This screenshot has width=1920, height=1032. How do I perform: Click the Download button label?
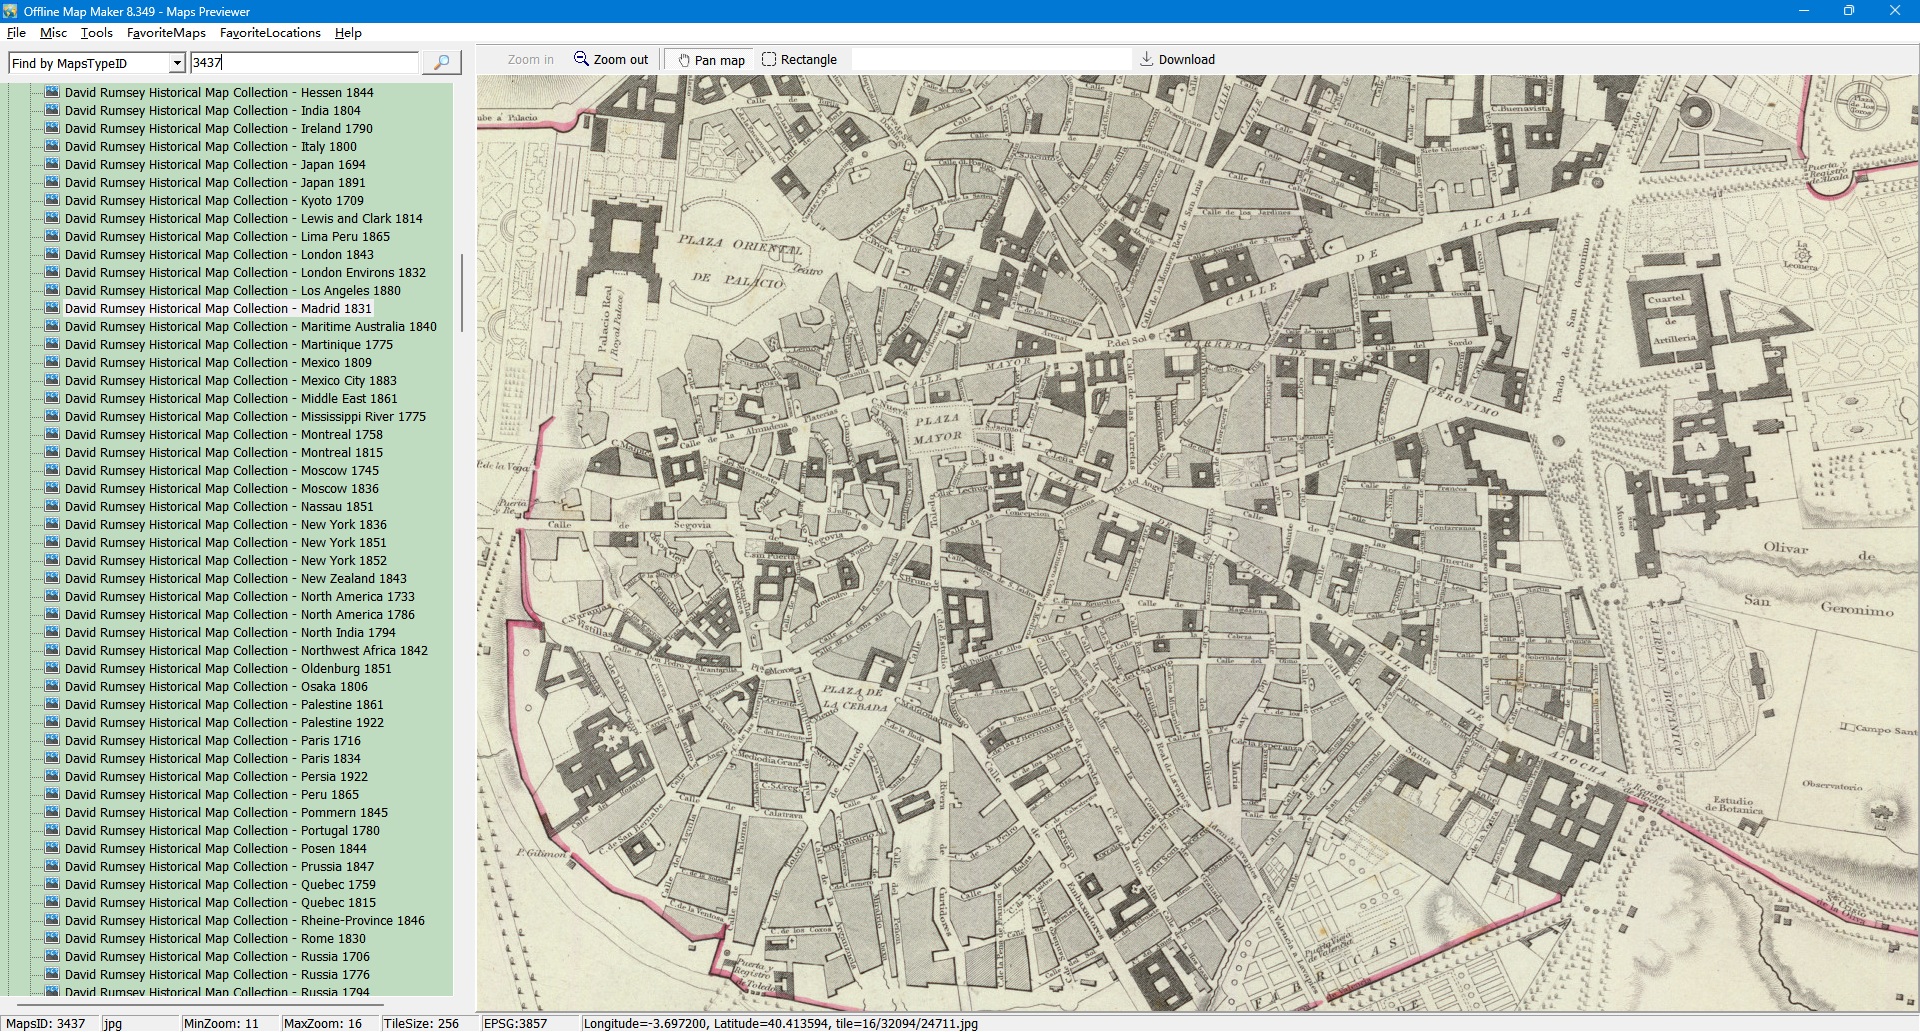coord(1187,59)
